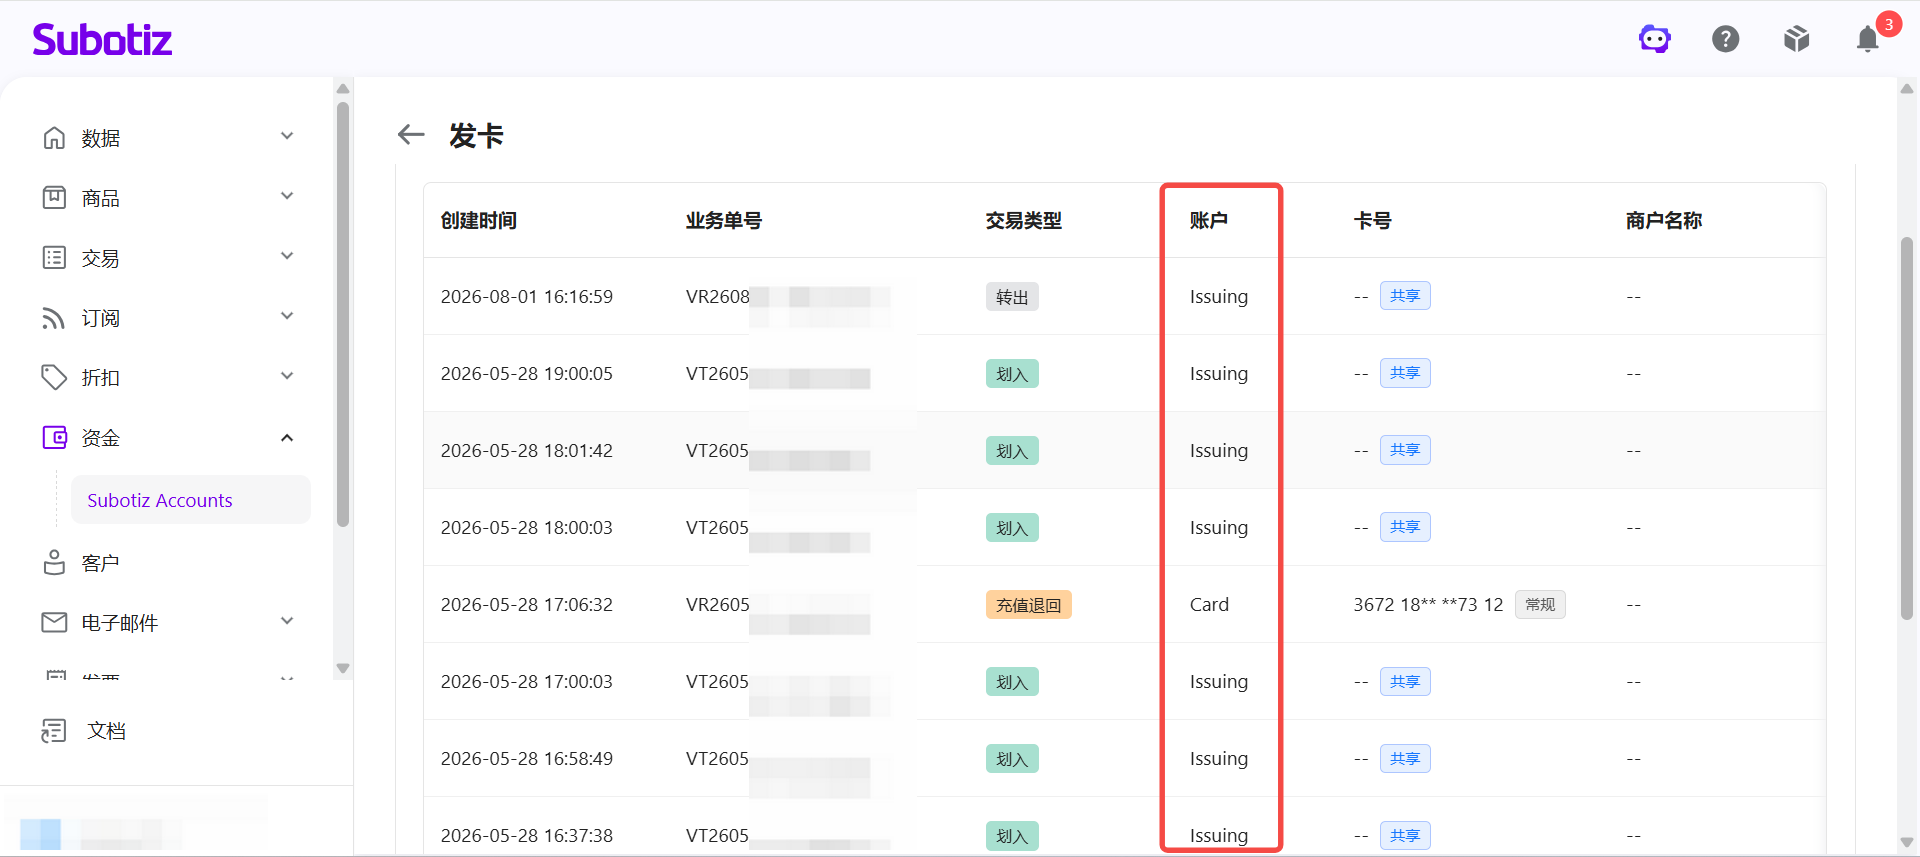Click the Card account cell
The height and width of the screenshot is (857, 1920).
(x=1209, y=604)
